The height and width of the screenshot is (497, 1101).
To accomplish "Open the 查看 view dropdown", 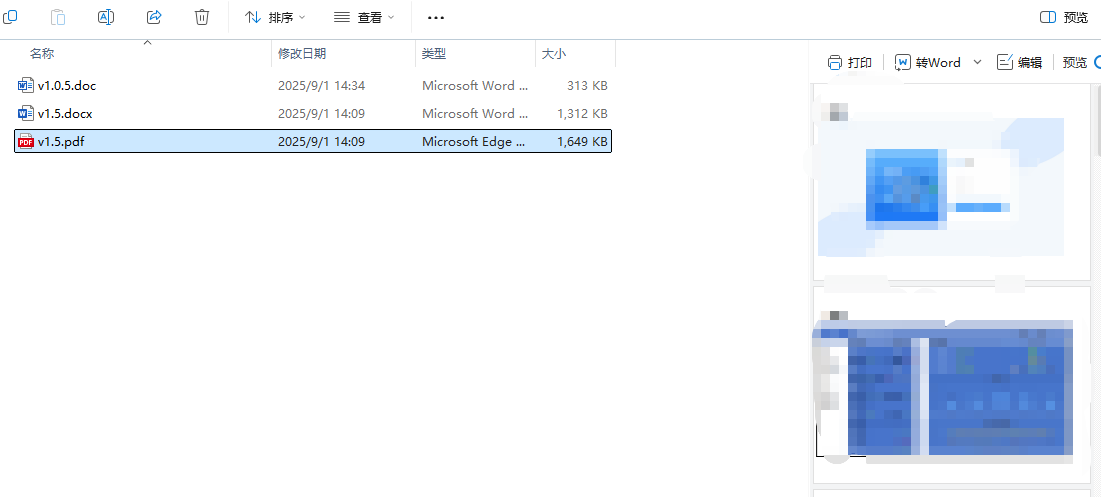I will (x=364, y=18).
